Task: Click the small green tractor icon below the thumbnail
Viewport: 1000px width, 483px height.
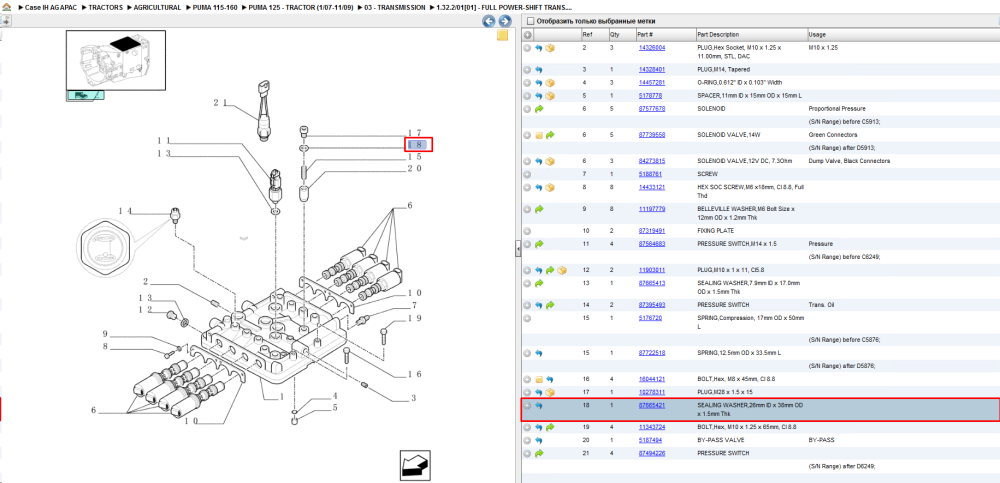Action: (x=85, y=96)
